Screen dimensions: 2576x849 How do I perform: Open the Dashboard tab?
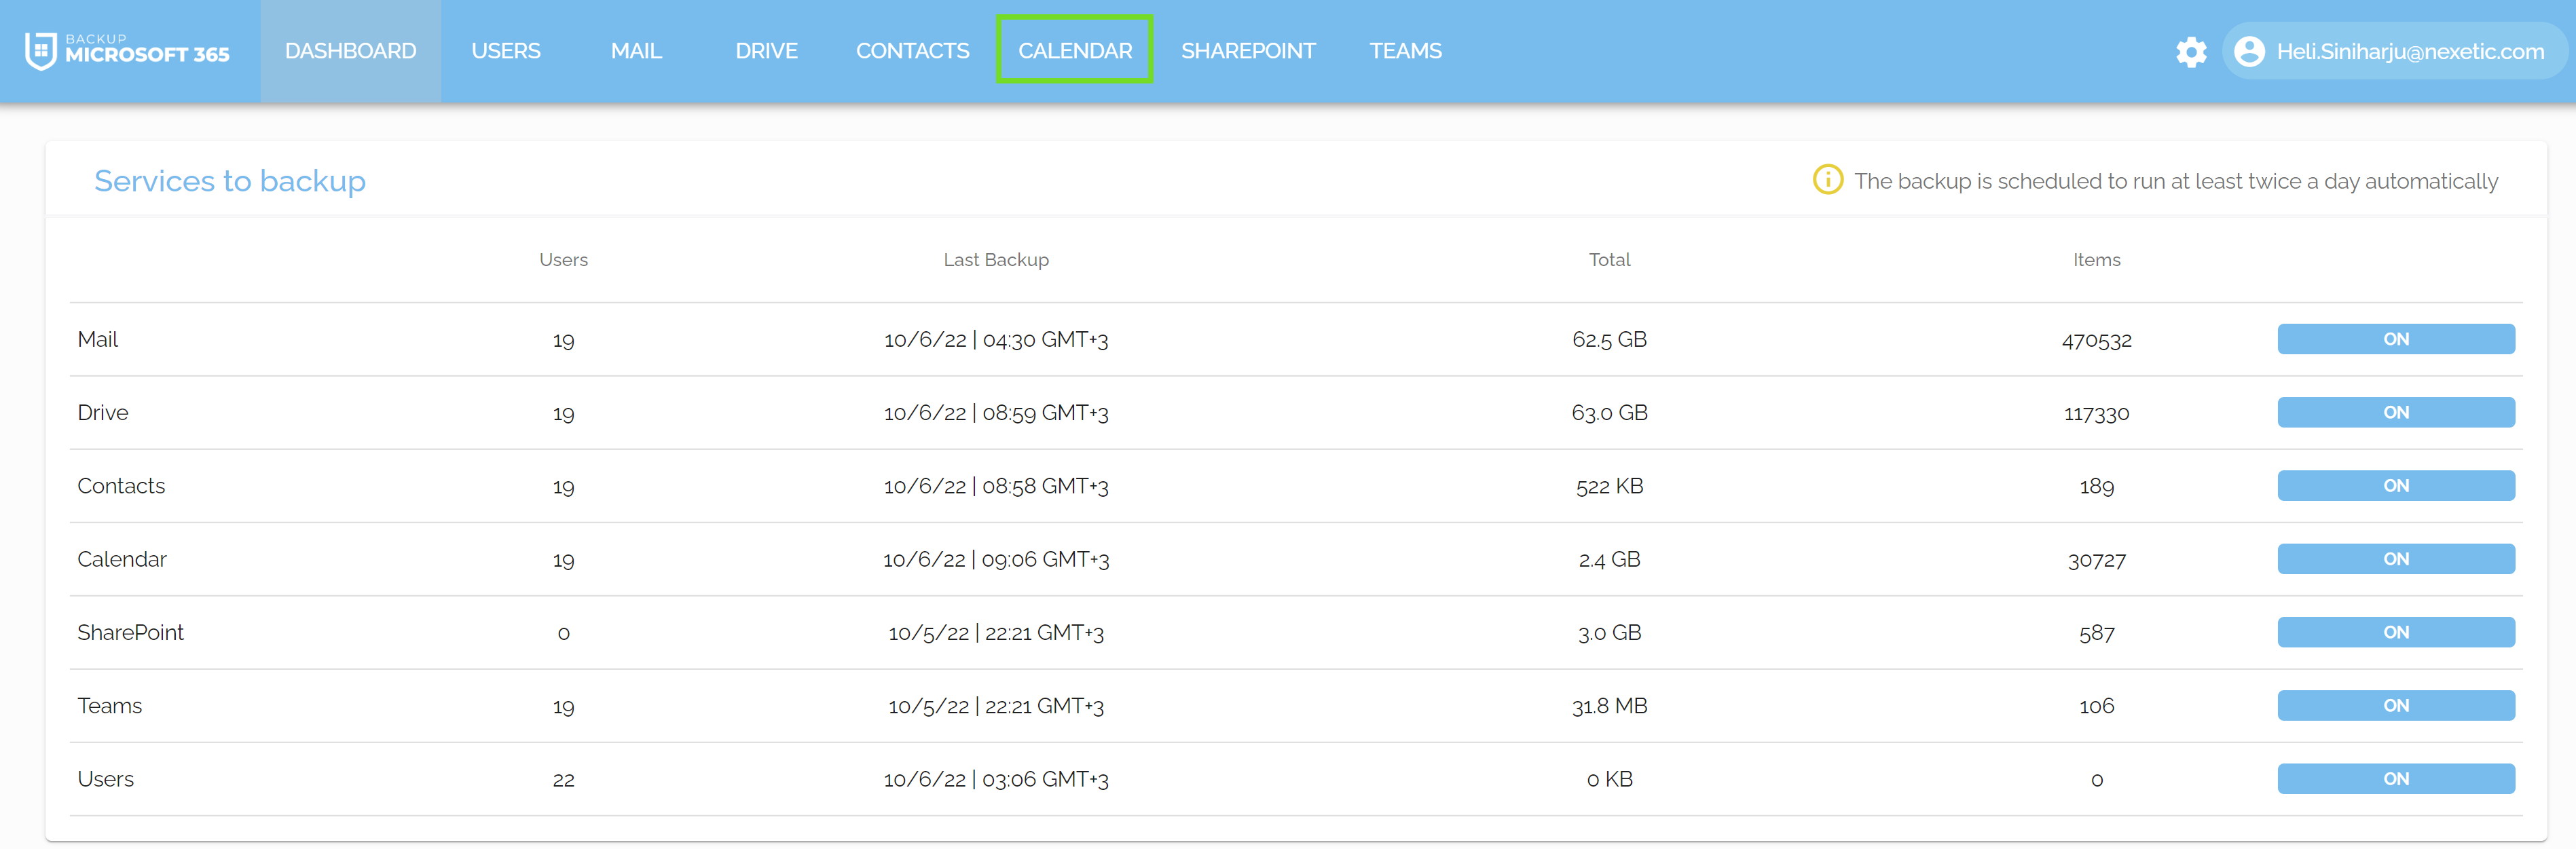(350, 51)
